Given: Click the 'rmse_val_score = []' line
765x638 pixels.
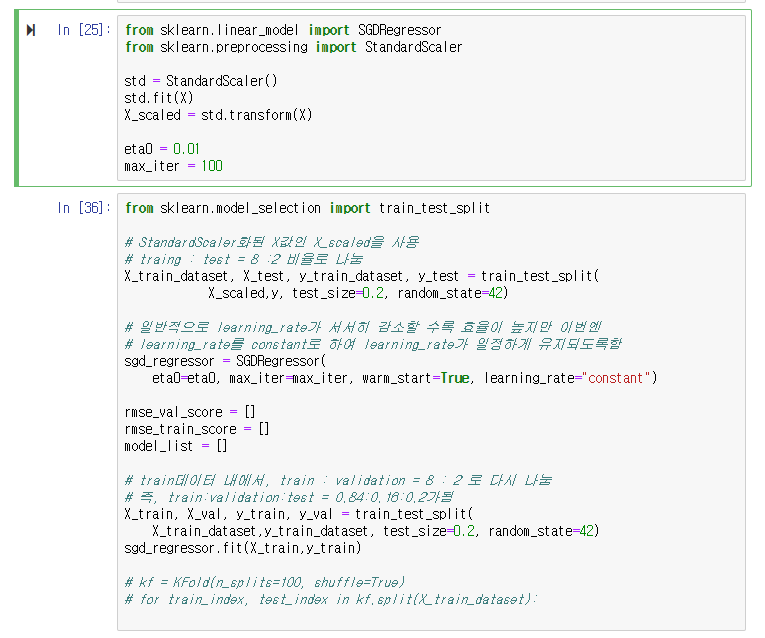Looking at the screenshot, I should tap(190, 412).
